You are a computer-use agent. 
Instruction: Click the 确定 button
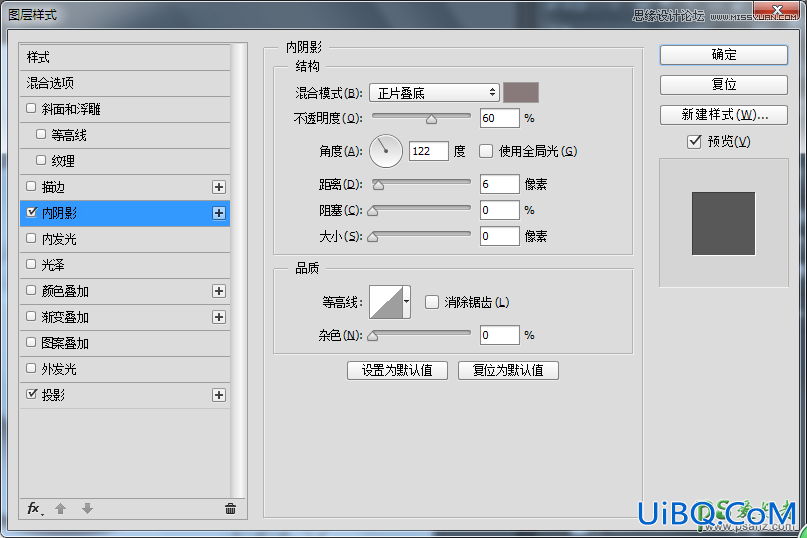click(724, 55)
